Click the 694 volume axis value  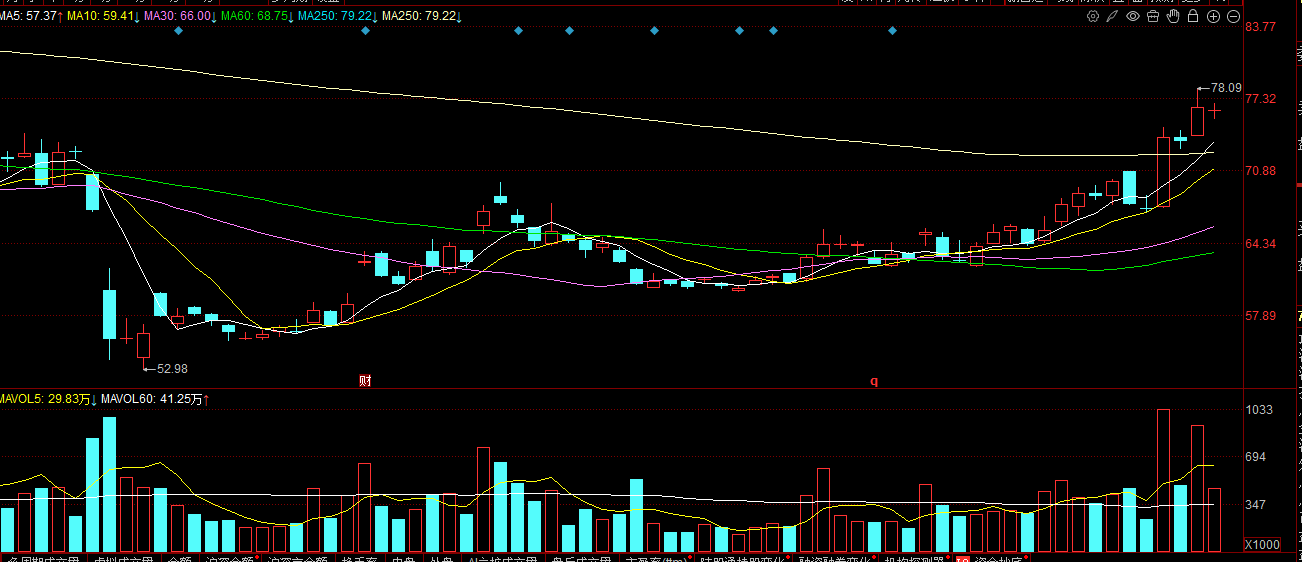pos(1255,457)
